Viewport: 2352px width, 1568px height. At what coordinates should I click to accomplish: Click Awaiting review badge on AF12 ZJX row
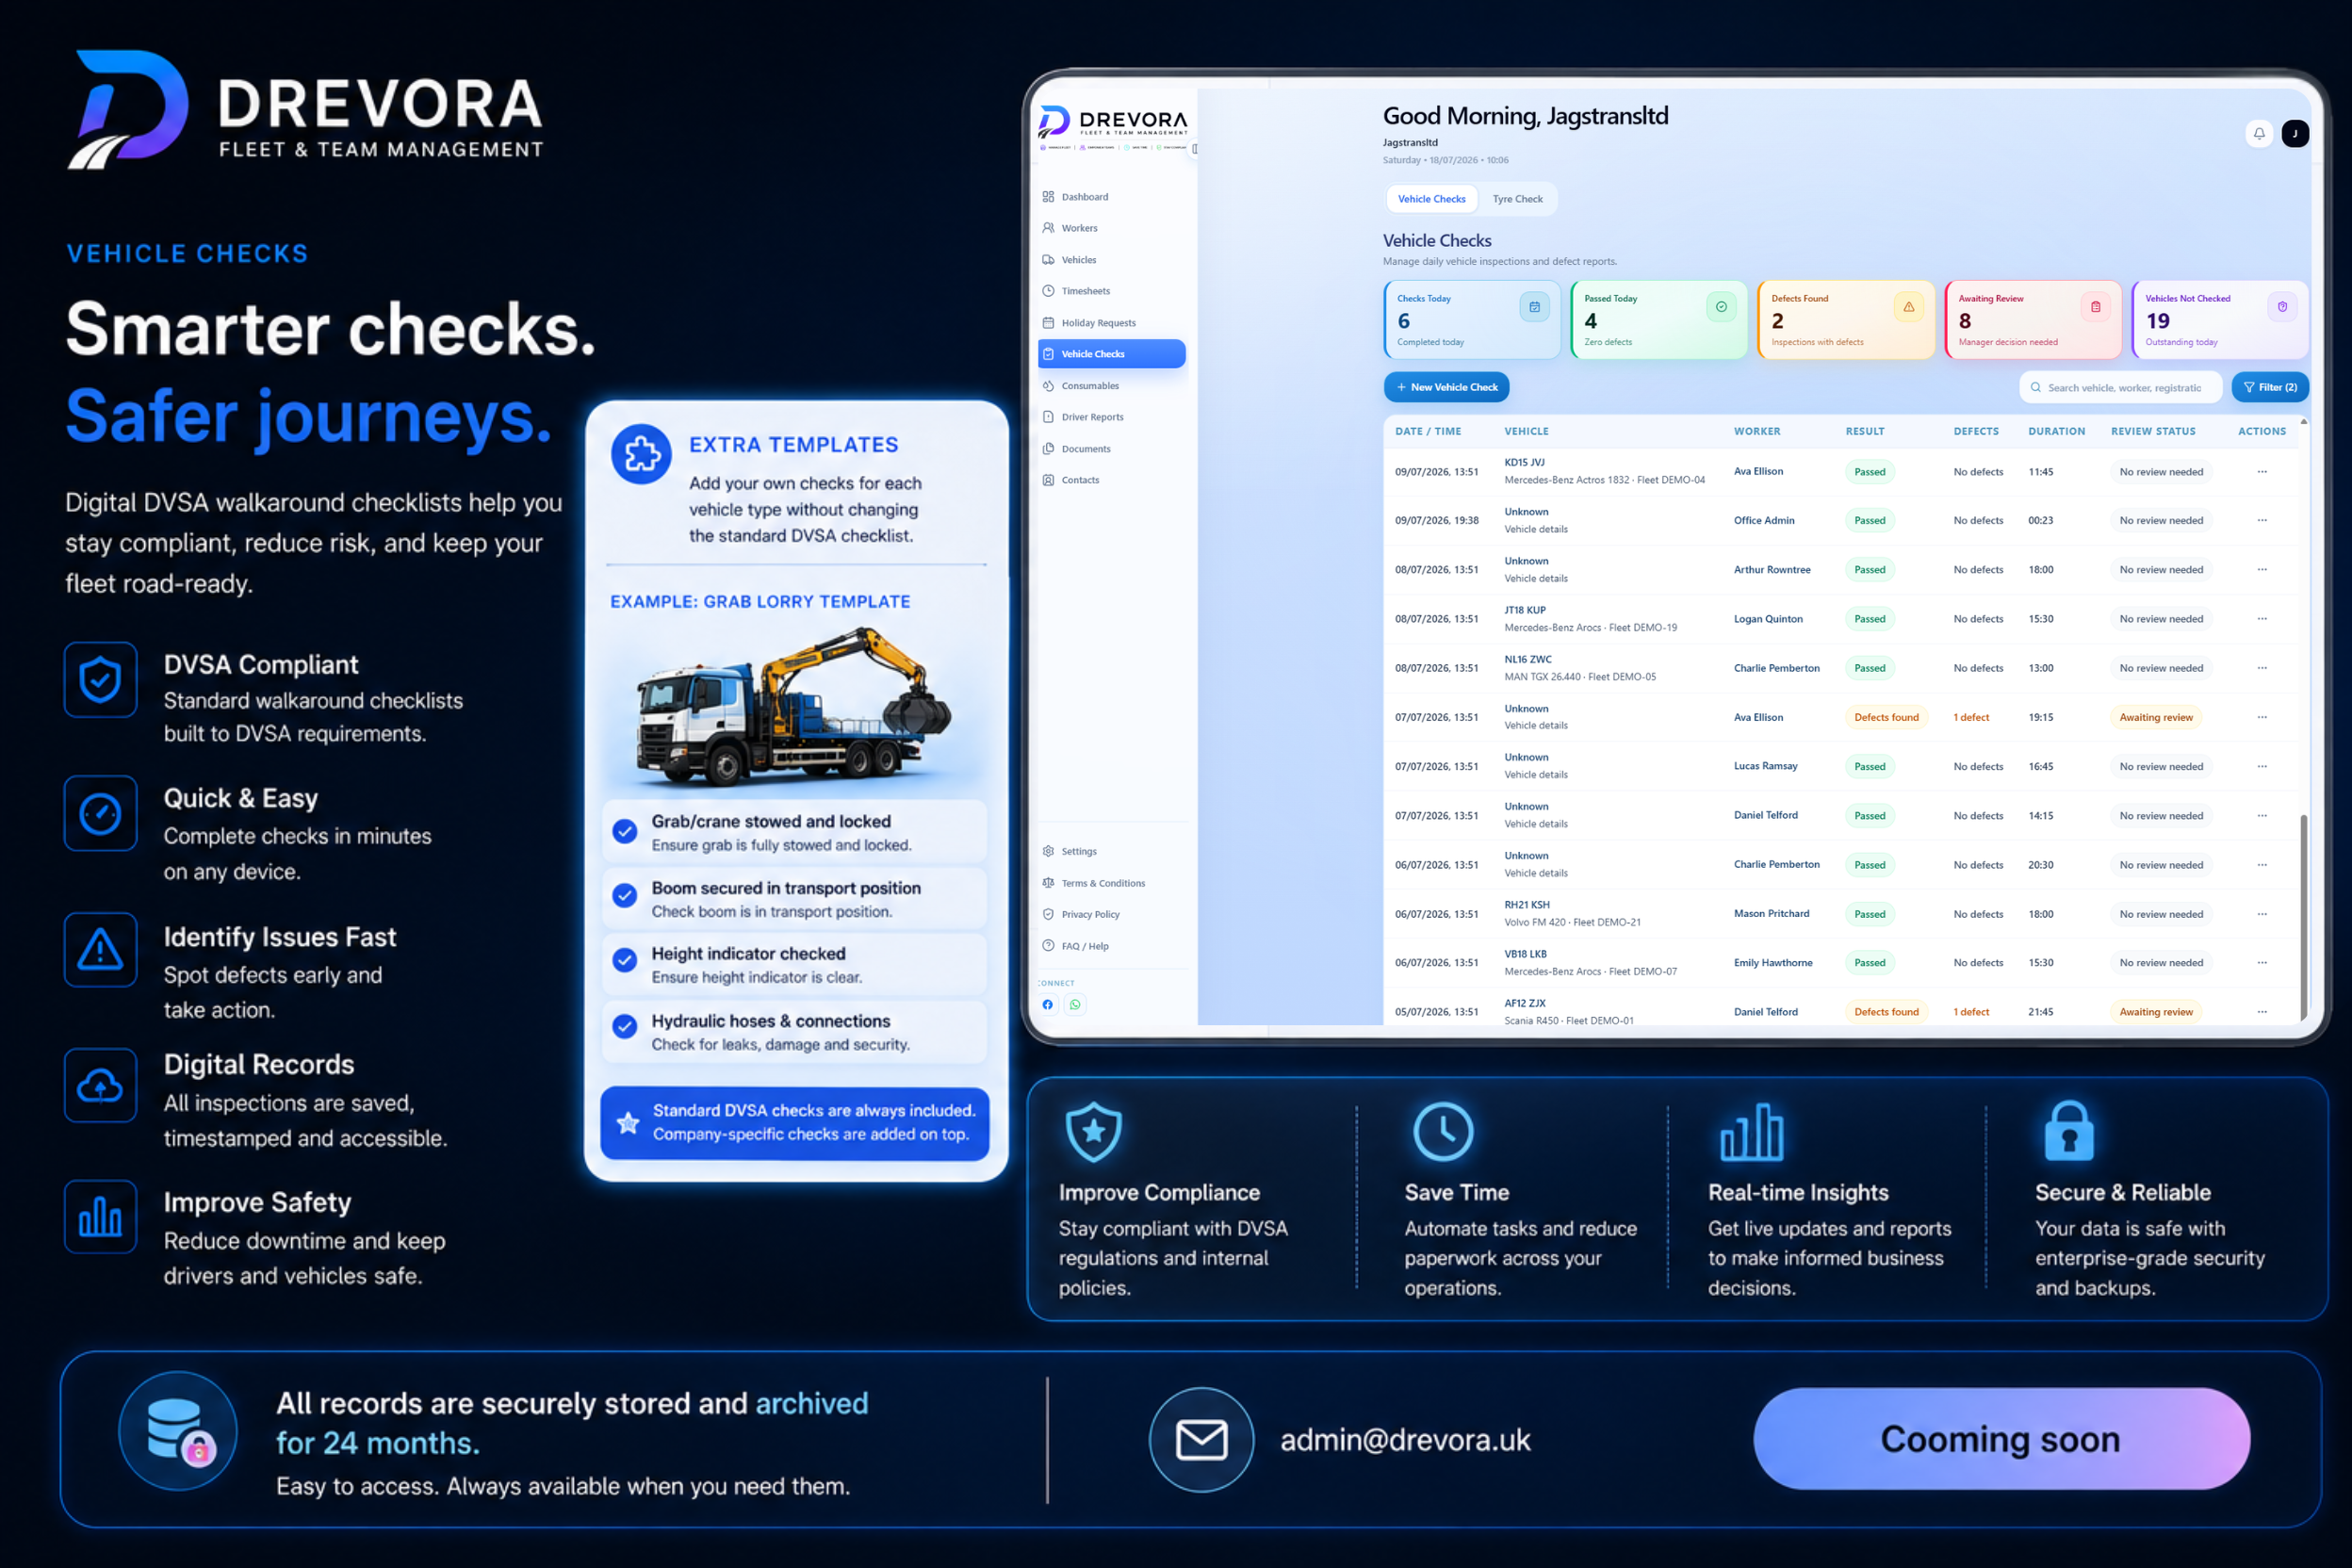coord(2156,1012)
